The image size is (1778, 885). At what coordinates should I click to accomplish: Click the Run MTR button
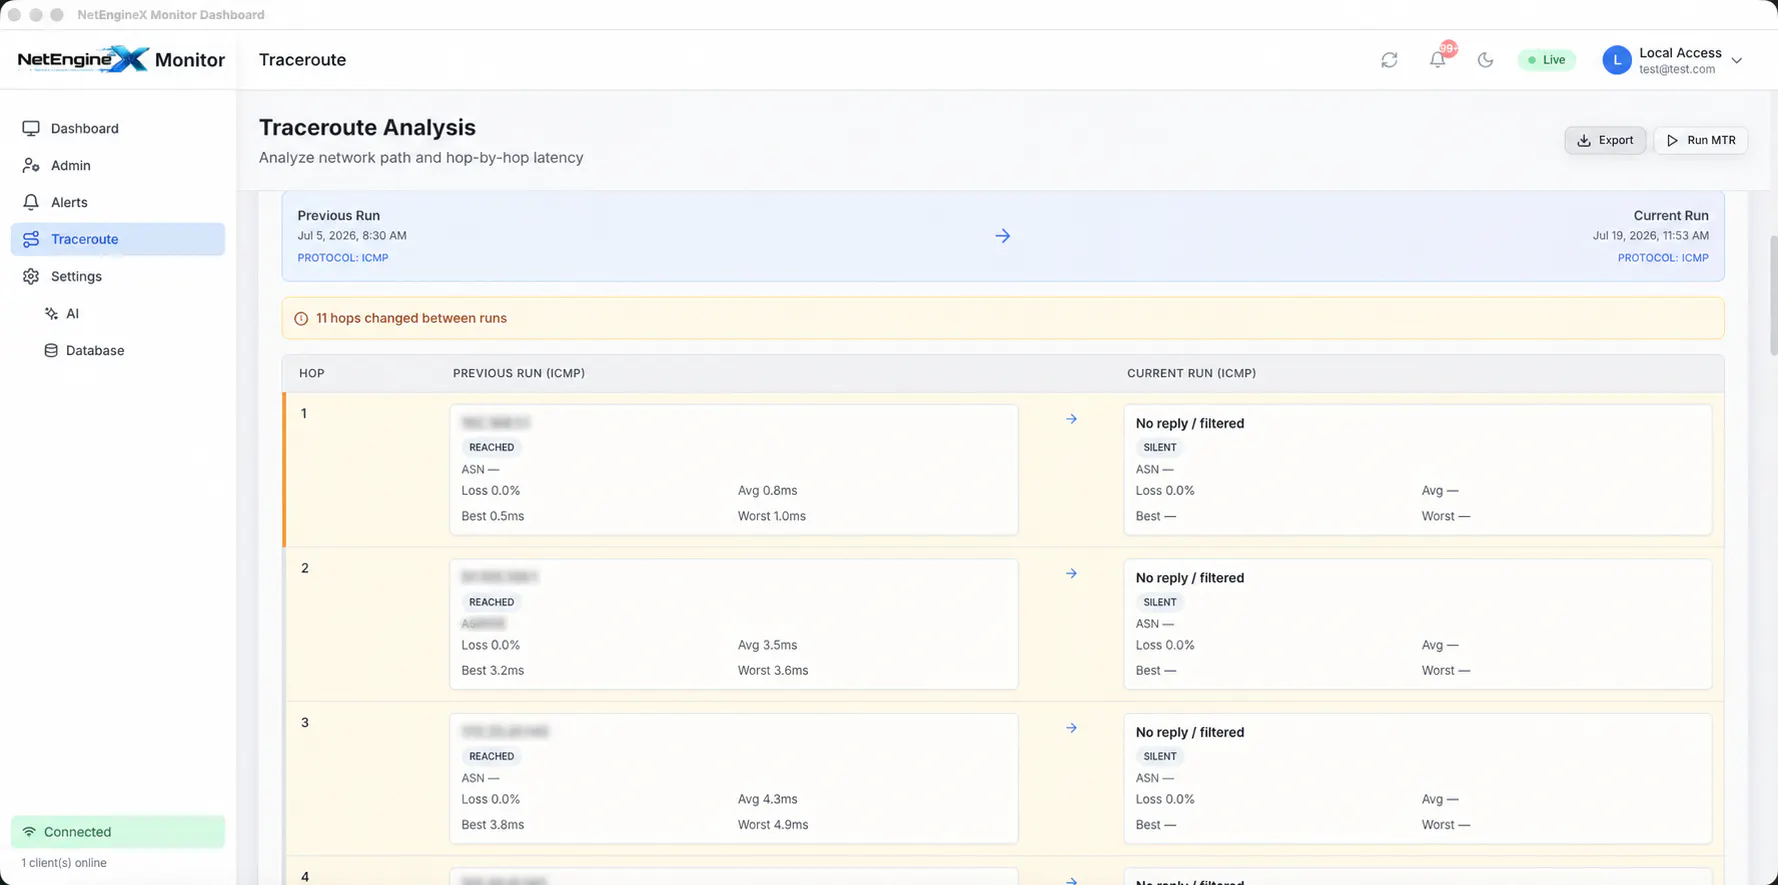tap(1700, 140)
